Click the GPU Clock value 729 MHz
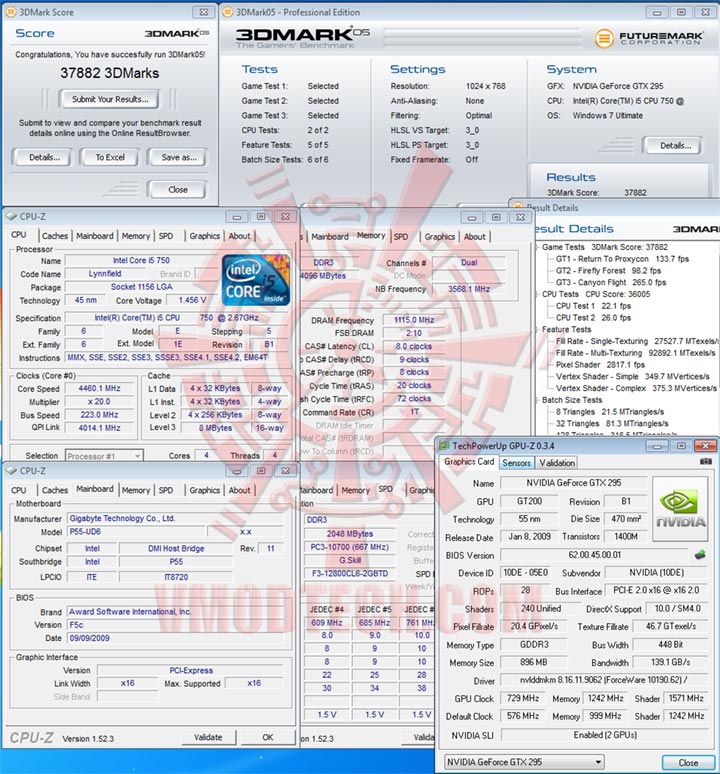Screen dimensions: 720x774 523,698
